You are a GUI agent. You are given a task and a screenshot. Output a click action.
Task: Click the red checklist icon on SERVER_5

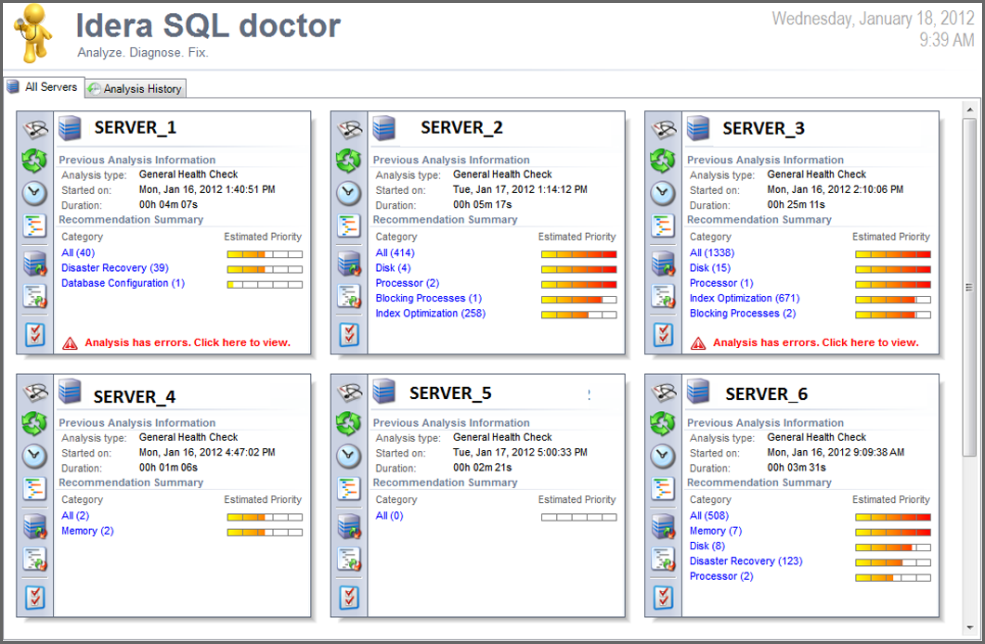pos(348,597)
